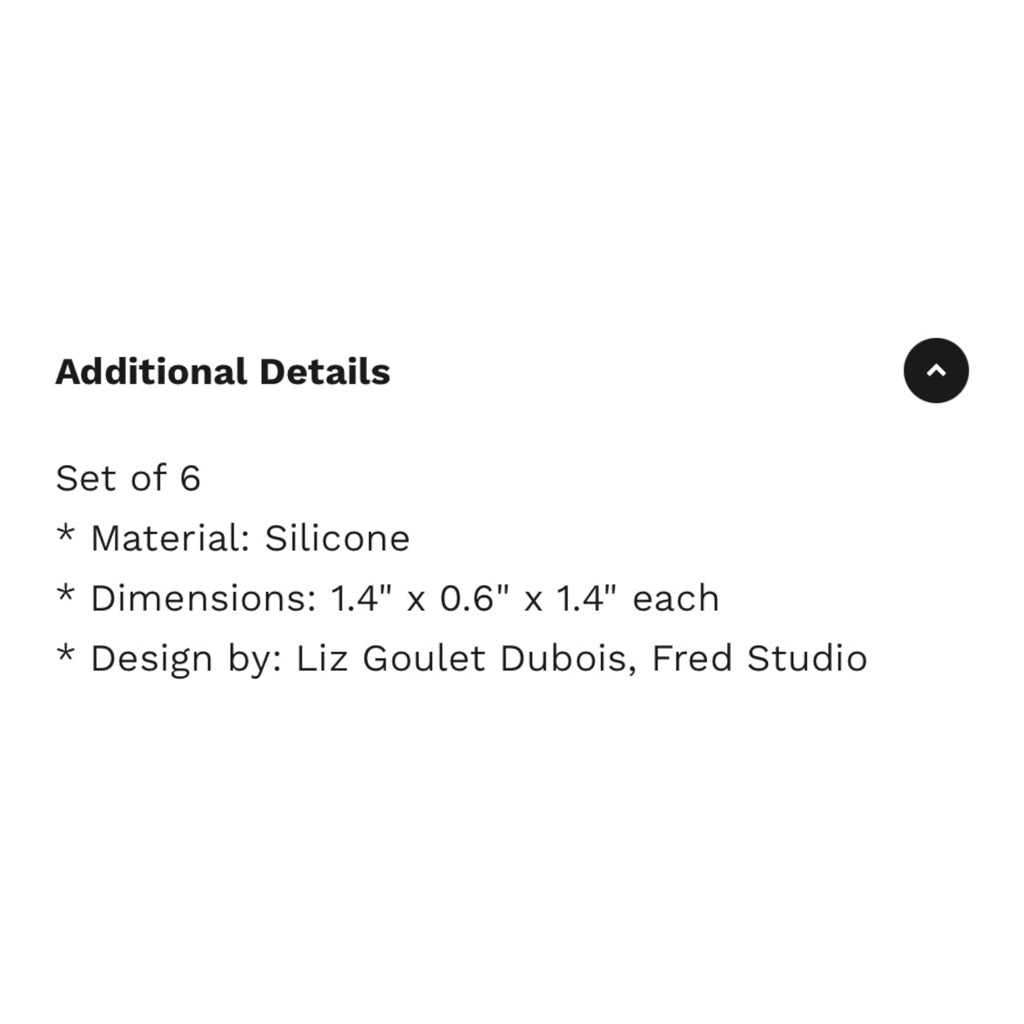Click the word "Studio" at line end
The width and height of the screenshot is (1024, 1024).
point(807,658)
